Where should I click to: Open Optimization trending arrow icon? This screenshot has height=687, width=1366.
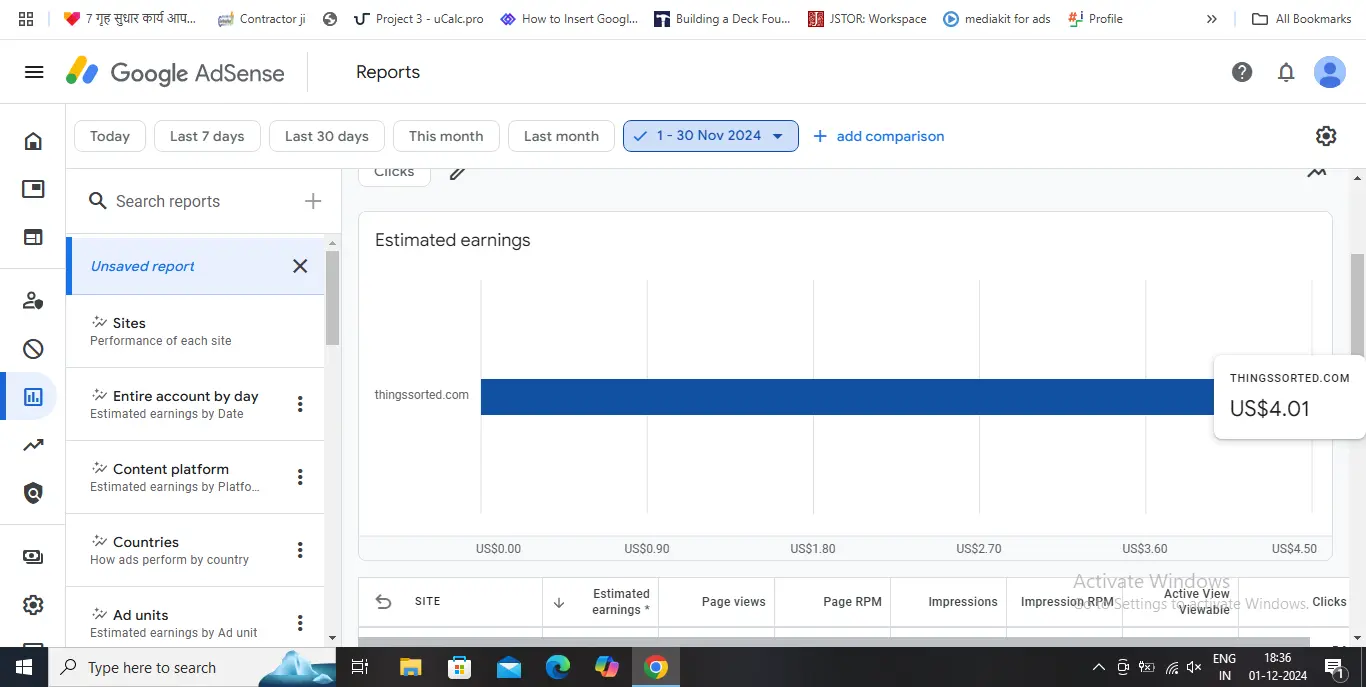pyautogui.click(x=33, y=445)
